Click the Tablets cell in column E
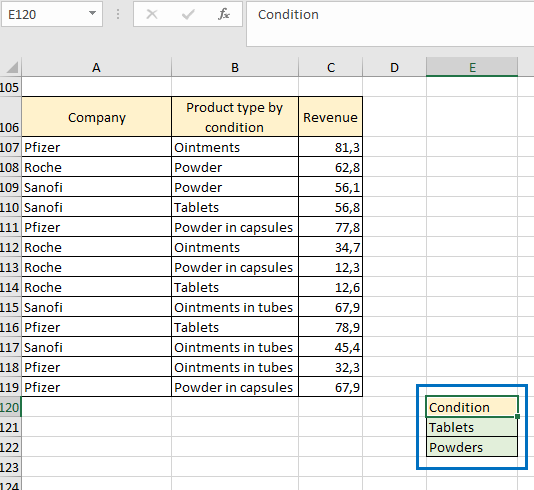 tap(472, 427)
